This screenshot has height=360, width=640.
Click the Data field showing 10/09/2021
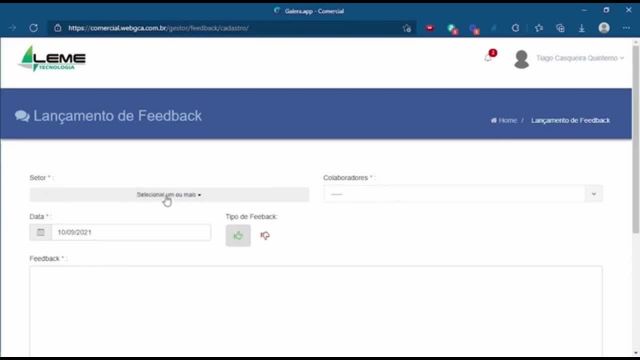(131, 232)
